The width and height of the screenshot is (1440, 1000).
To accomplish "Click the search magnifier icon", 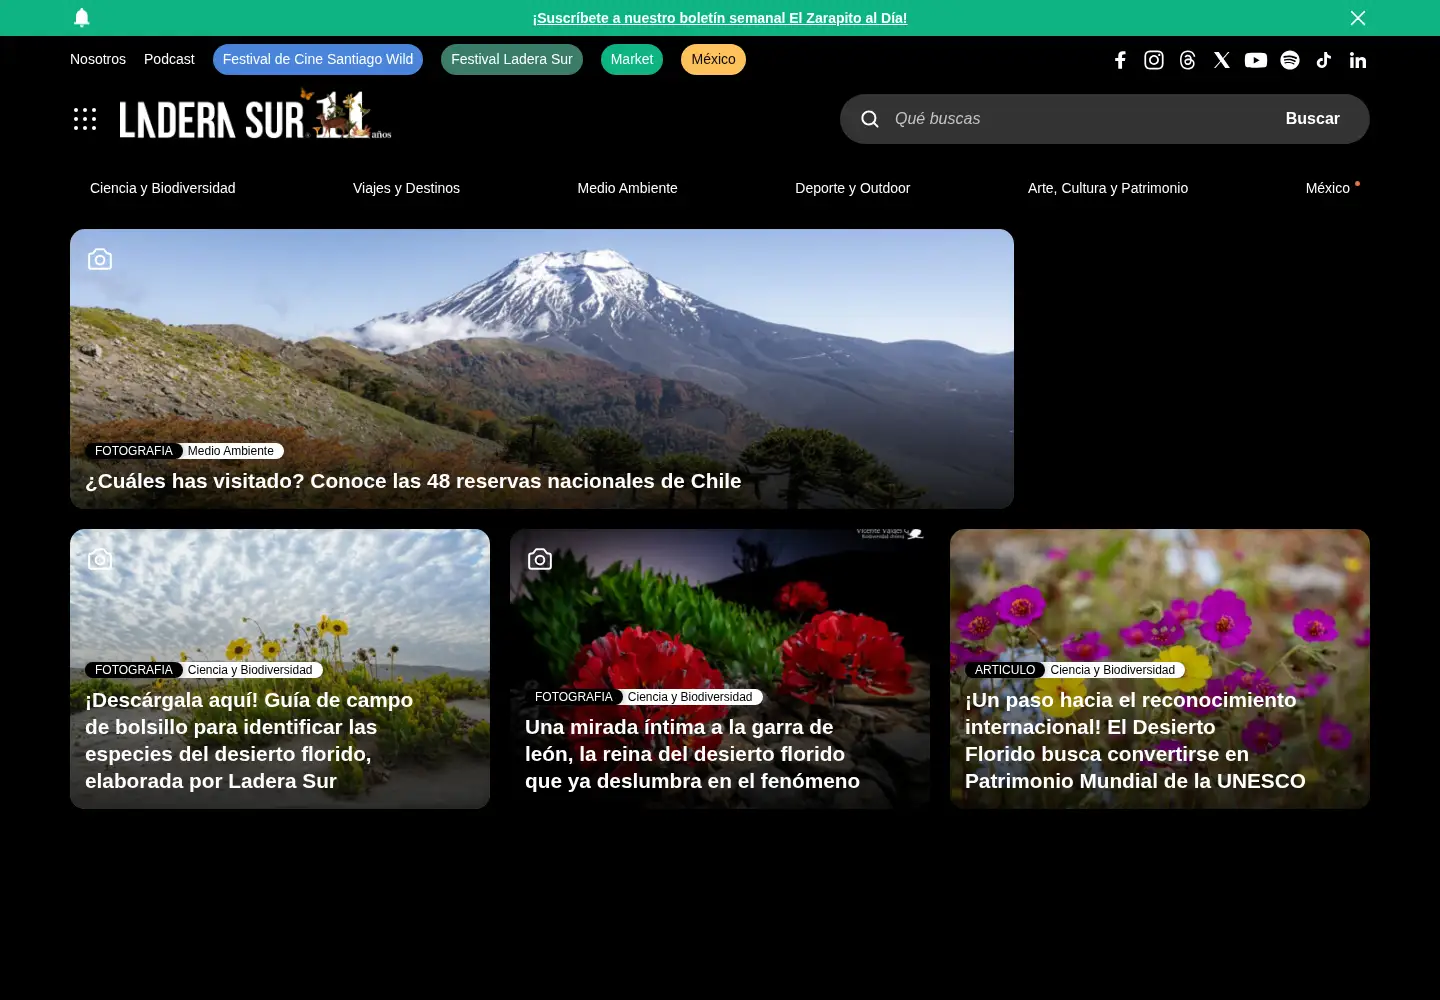I will (x=870, y=119).
